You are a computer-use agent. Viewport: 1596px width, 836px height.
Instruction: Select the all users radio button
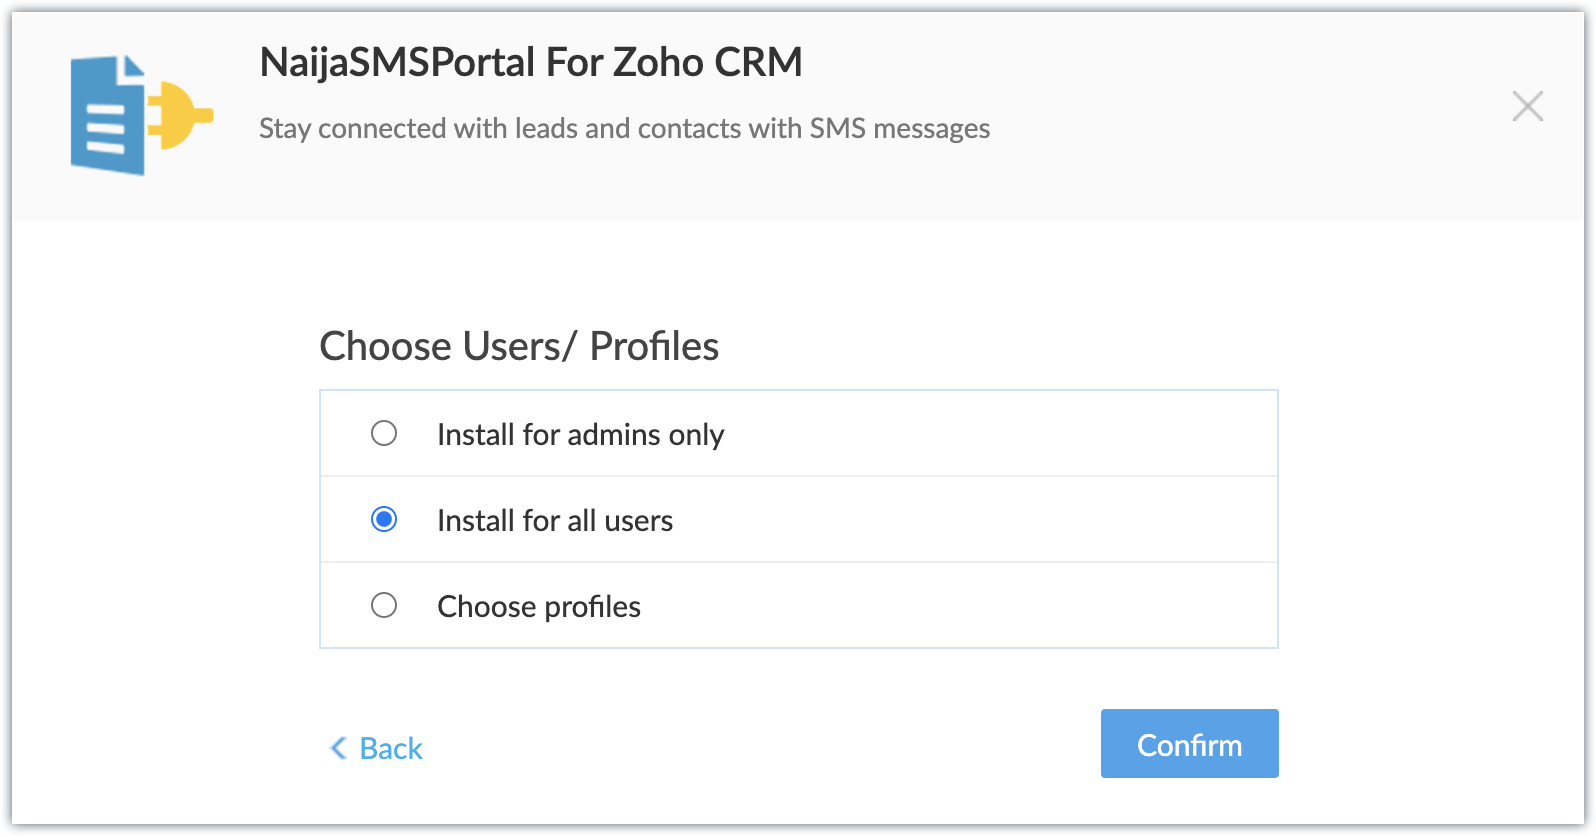pos(384,519)
